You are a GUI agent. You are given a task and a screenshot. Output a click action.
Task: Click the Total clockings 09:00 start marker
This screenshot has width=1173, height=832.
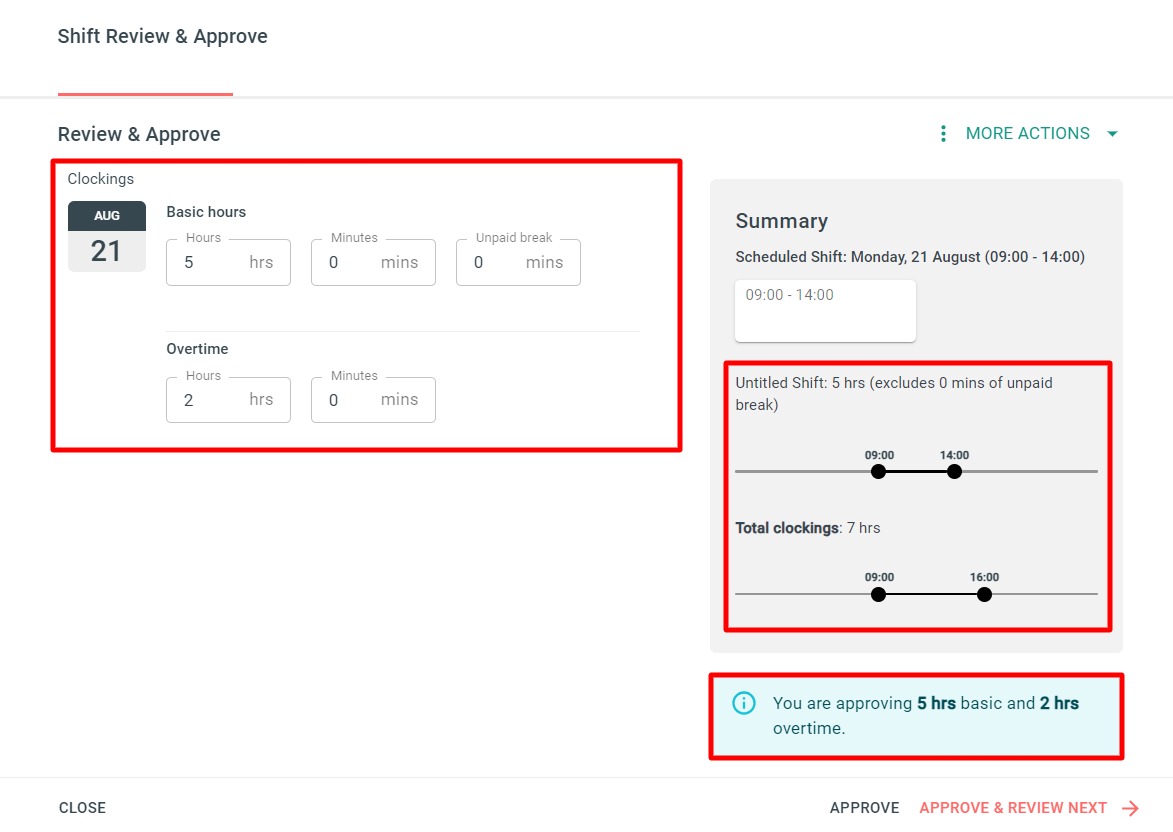coord(878,594)
